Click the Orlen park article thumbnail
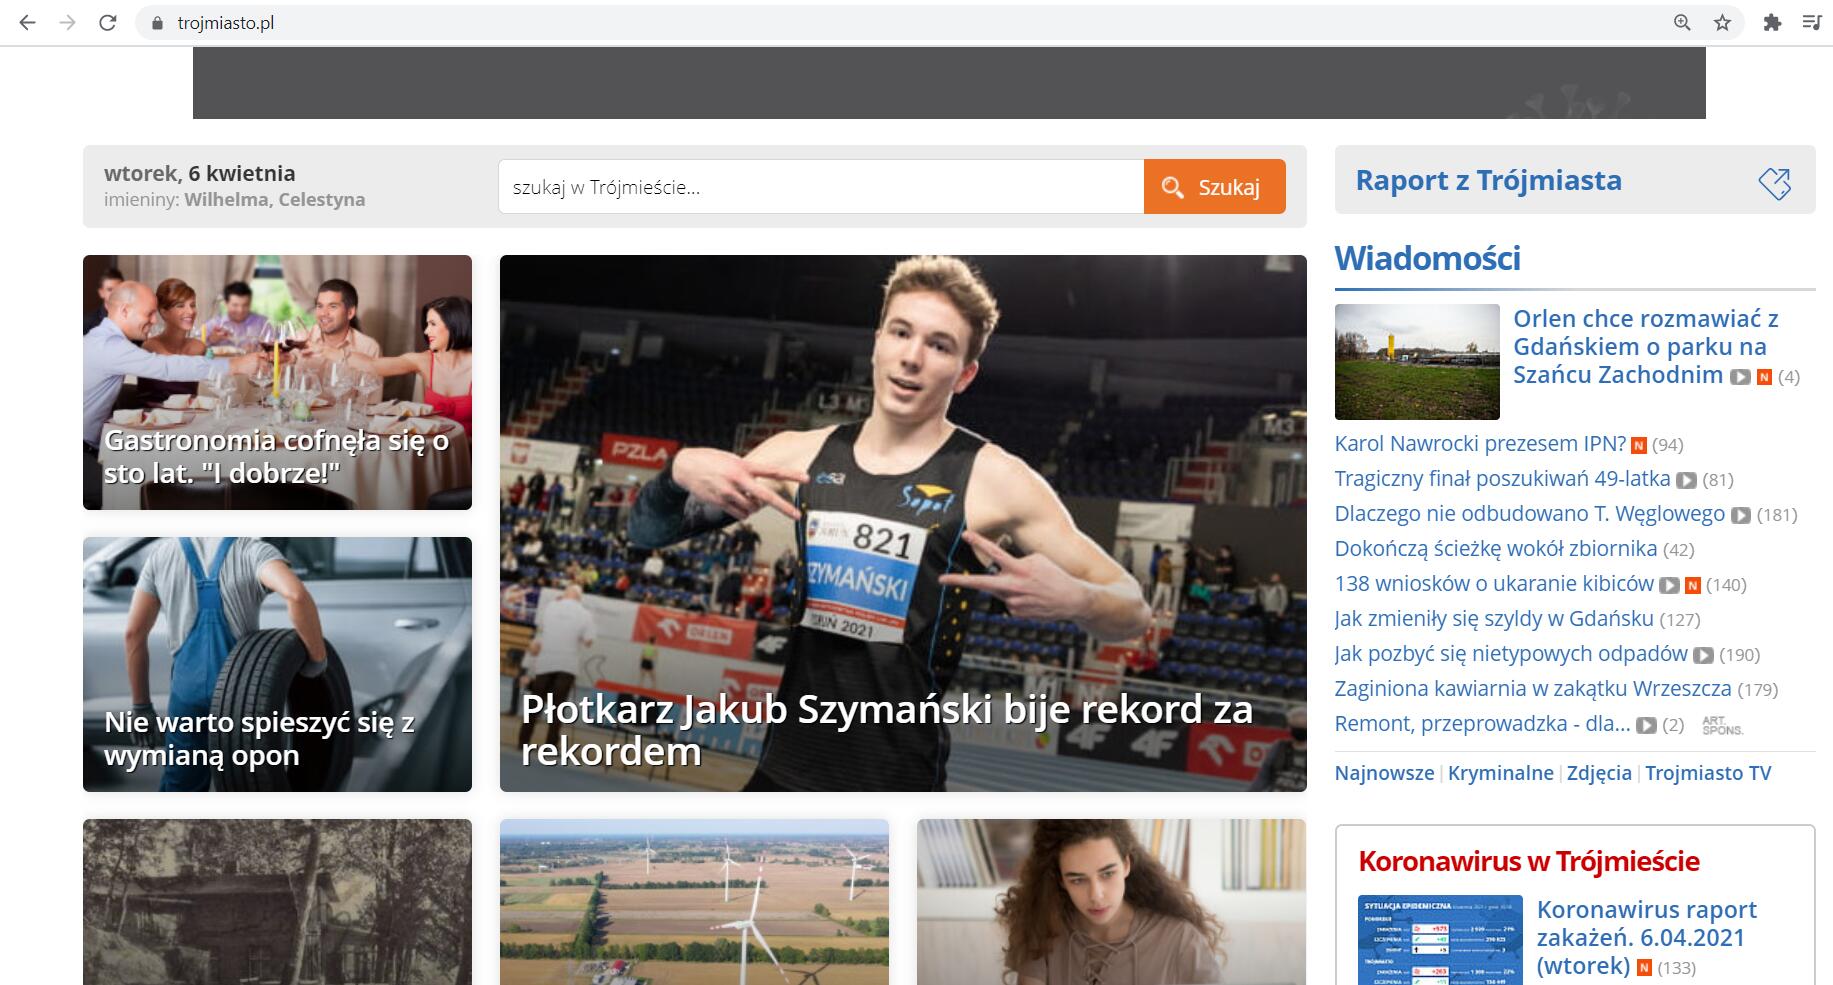This screenshot has width=1833, height=985. point(1417,362)
